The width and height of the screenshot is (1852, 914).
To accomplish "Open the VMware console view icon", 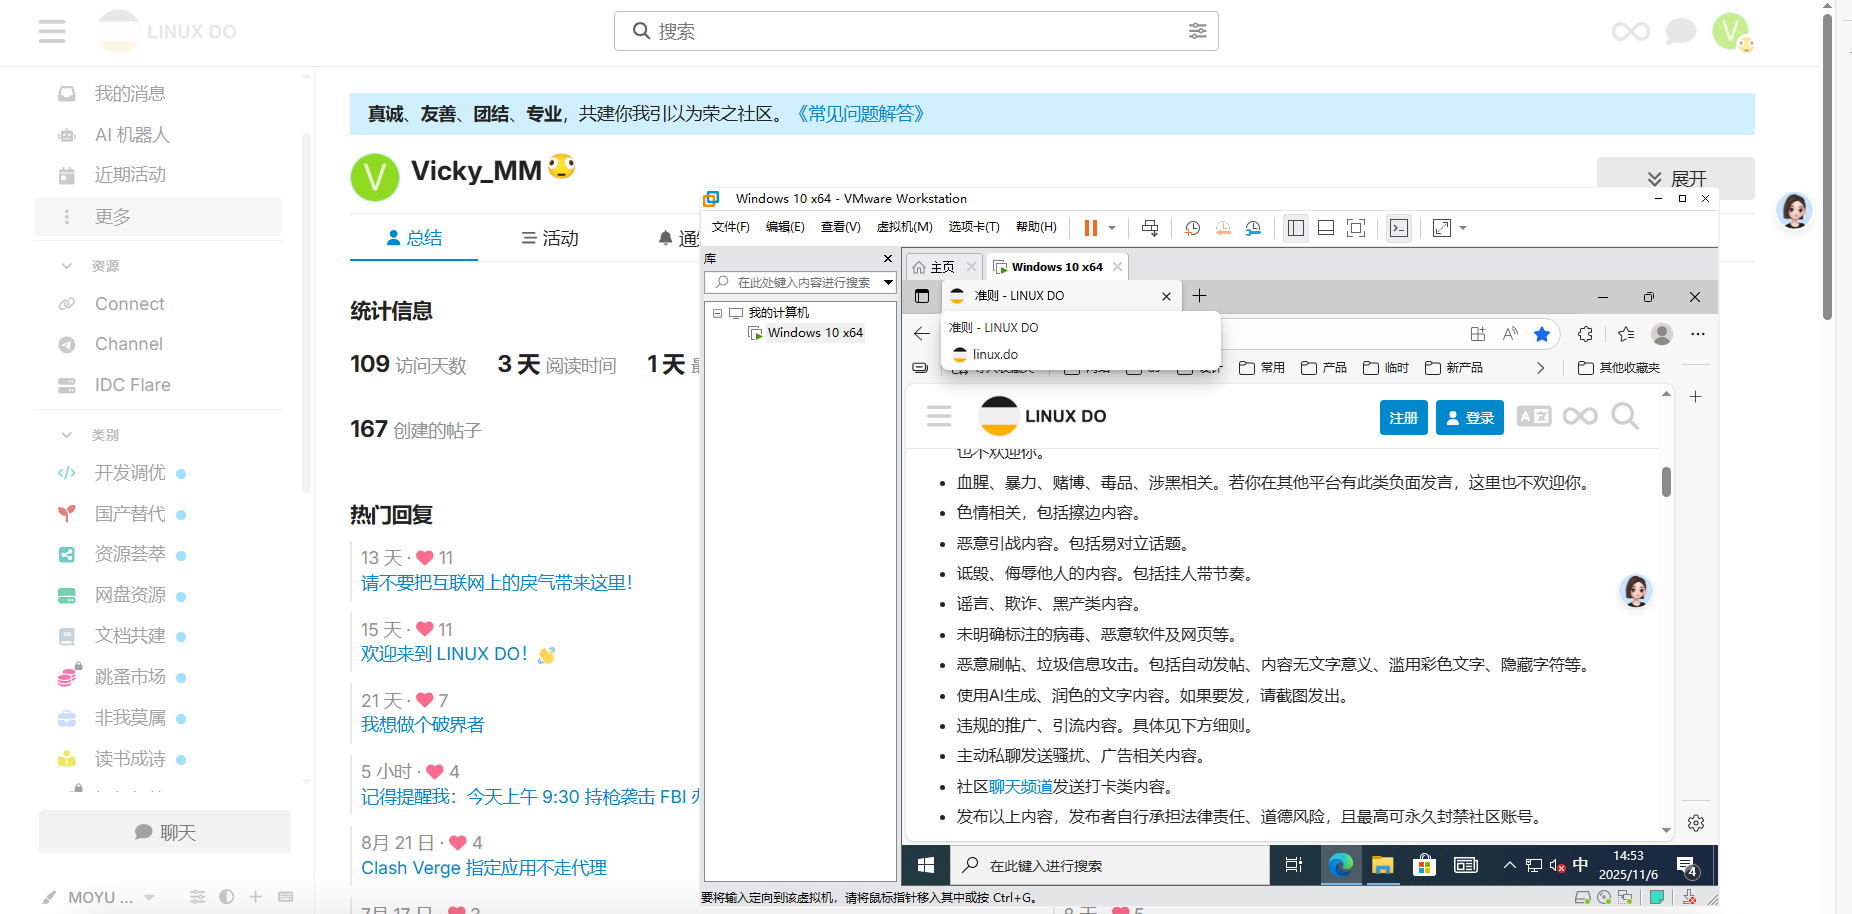I will pos(1399,228).
